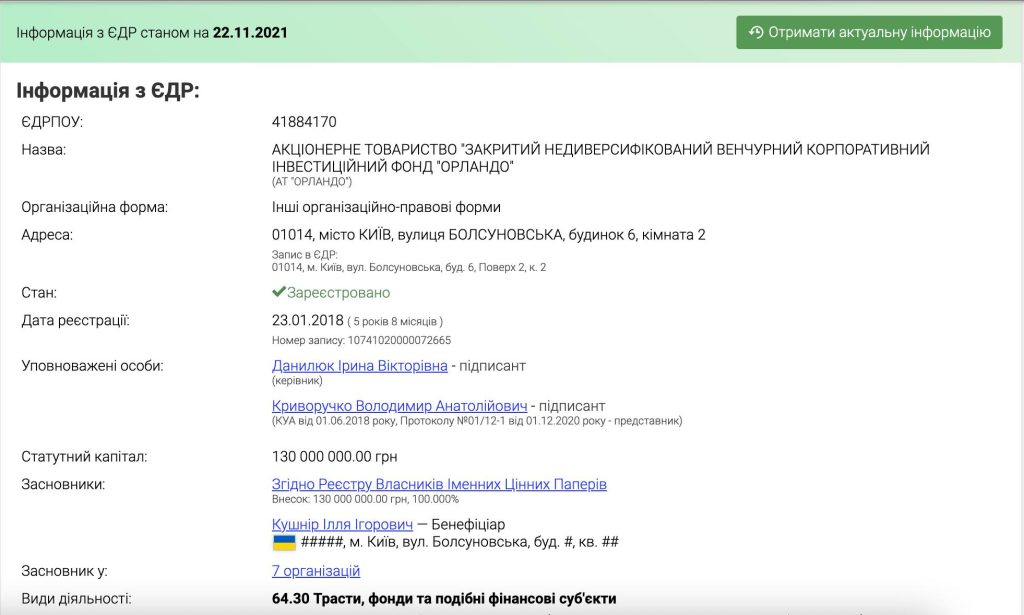Screen dimensions: 1024x615
Task: Click the date 22.11.2021 in the banner
Action: click(x=250, y=32)
